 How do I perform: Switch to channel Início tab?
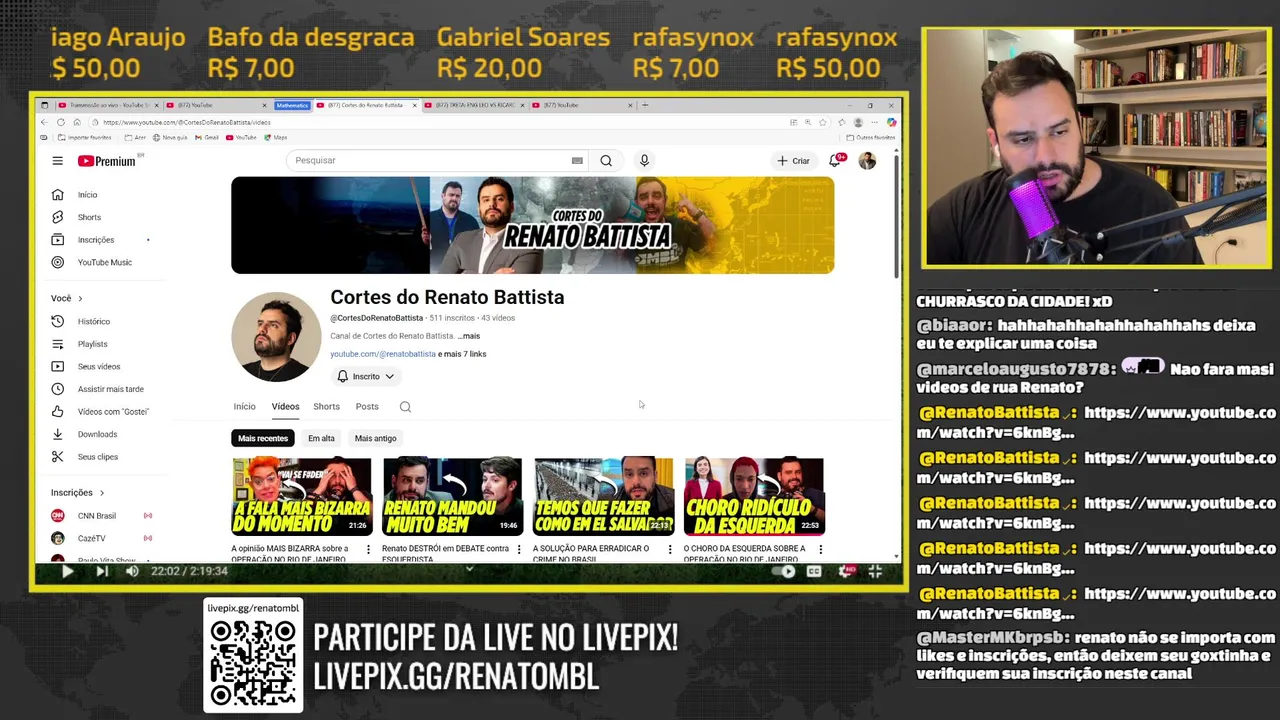click(244, 407)
